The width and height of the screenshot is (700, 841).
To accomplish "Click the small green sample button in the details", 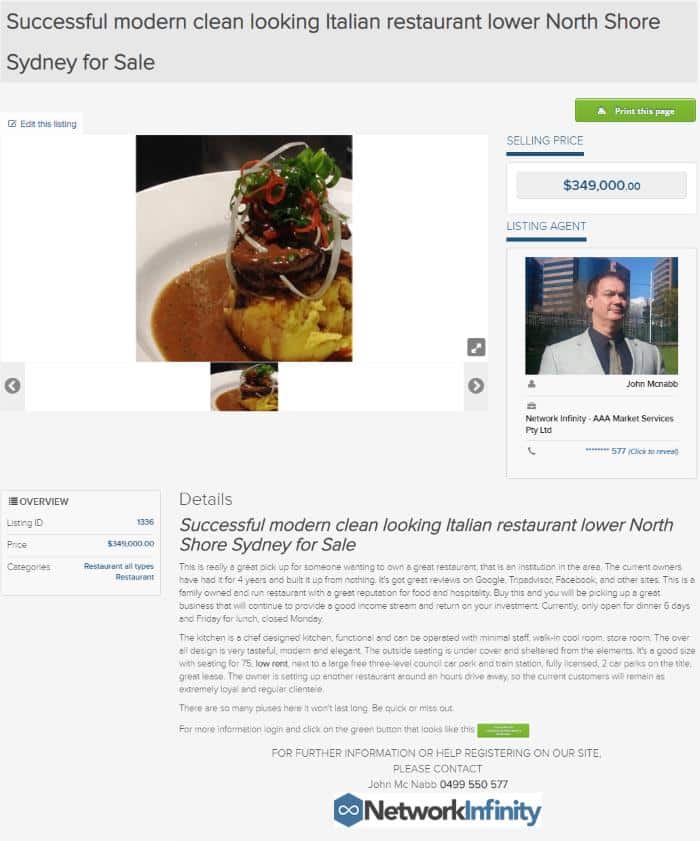I will pyautogui.click(x=503, y=730).
